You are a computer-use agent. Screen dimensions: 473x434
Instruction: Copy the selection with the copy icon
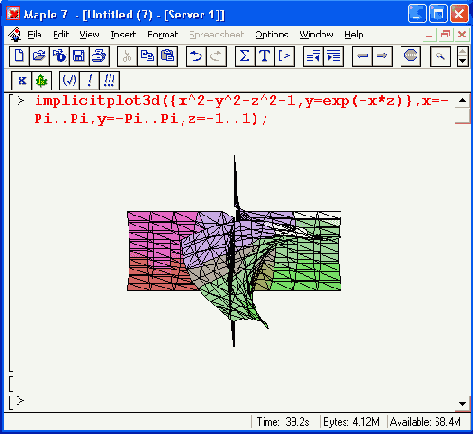click(147, 56)
